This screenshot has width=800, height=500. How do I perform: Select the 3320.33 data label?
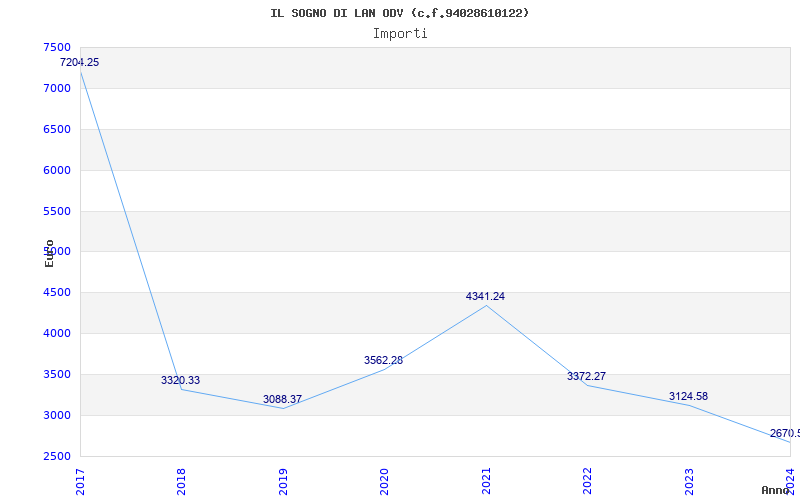pos(181,380)
